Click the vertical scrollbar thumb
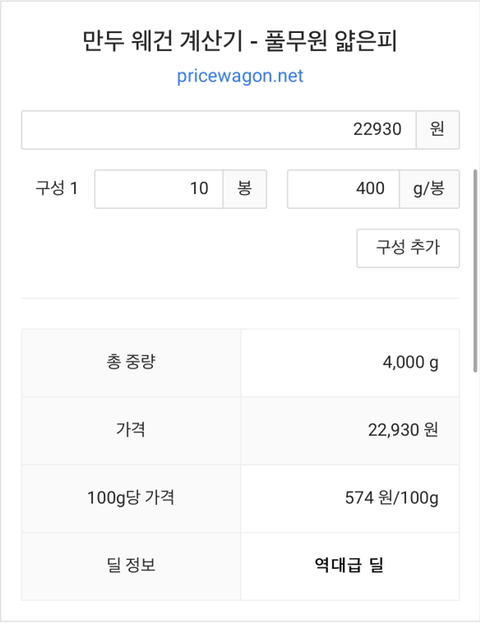This screenshot has height=628, width=480. coord(476,271)
